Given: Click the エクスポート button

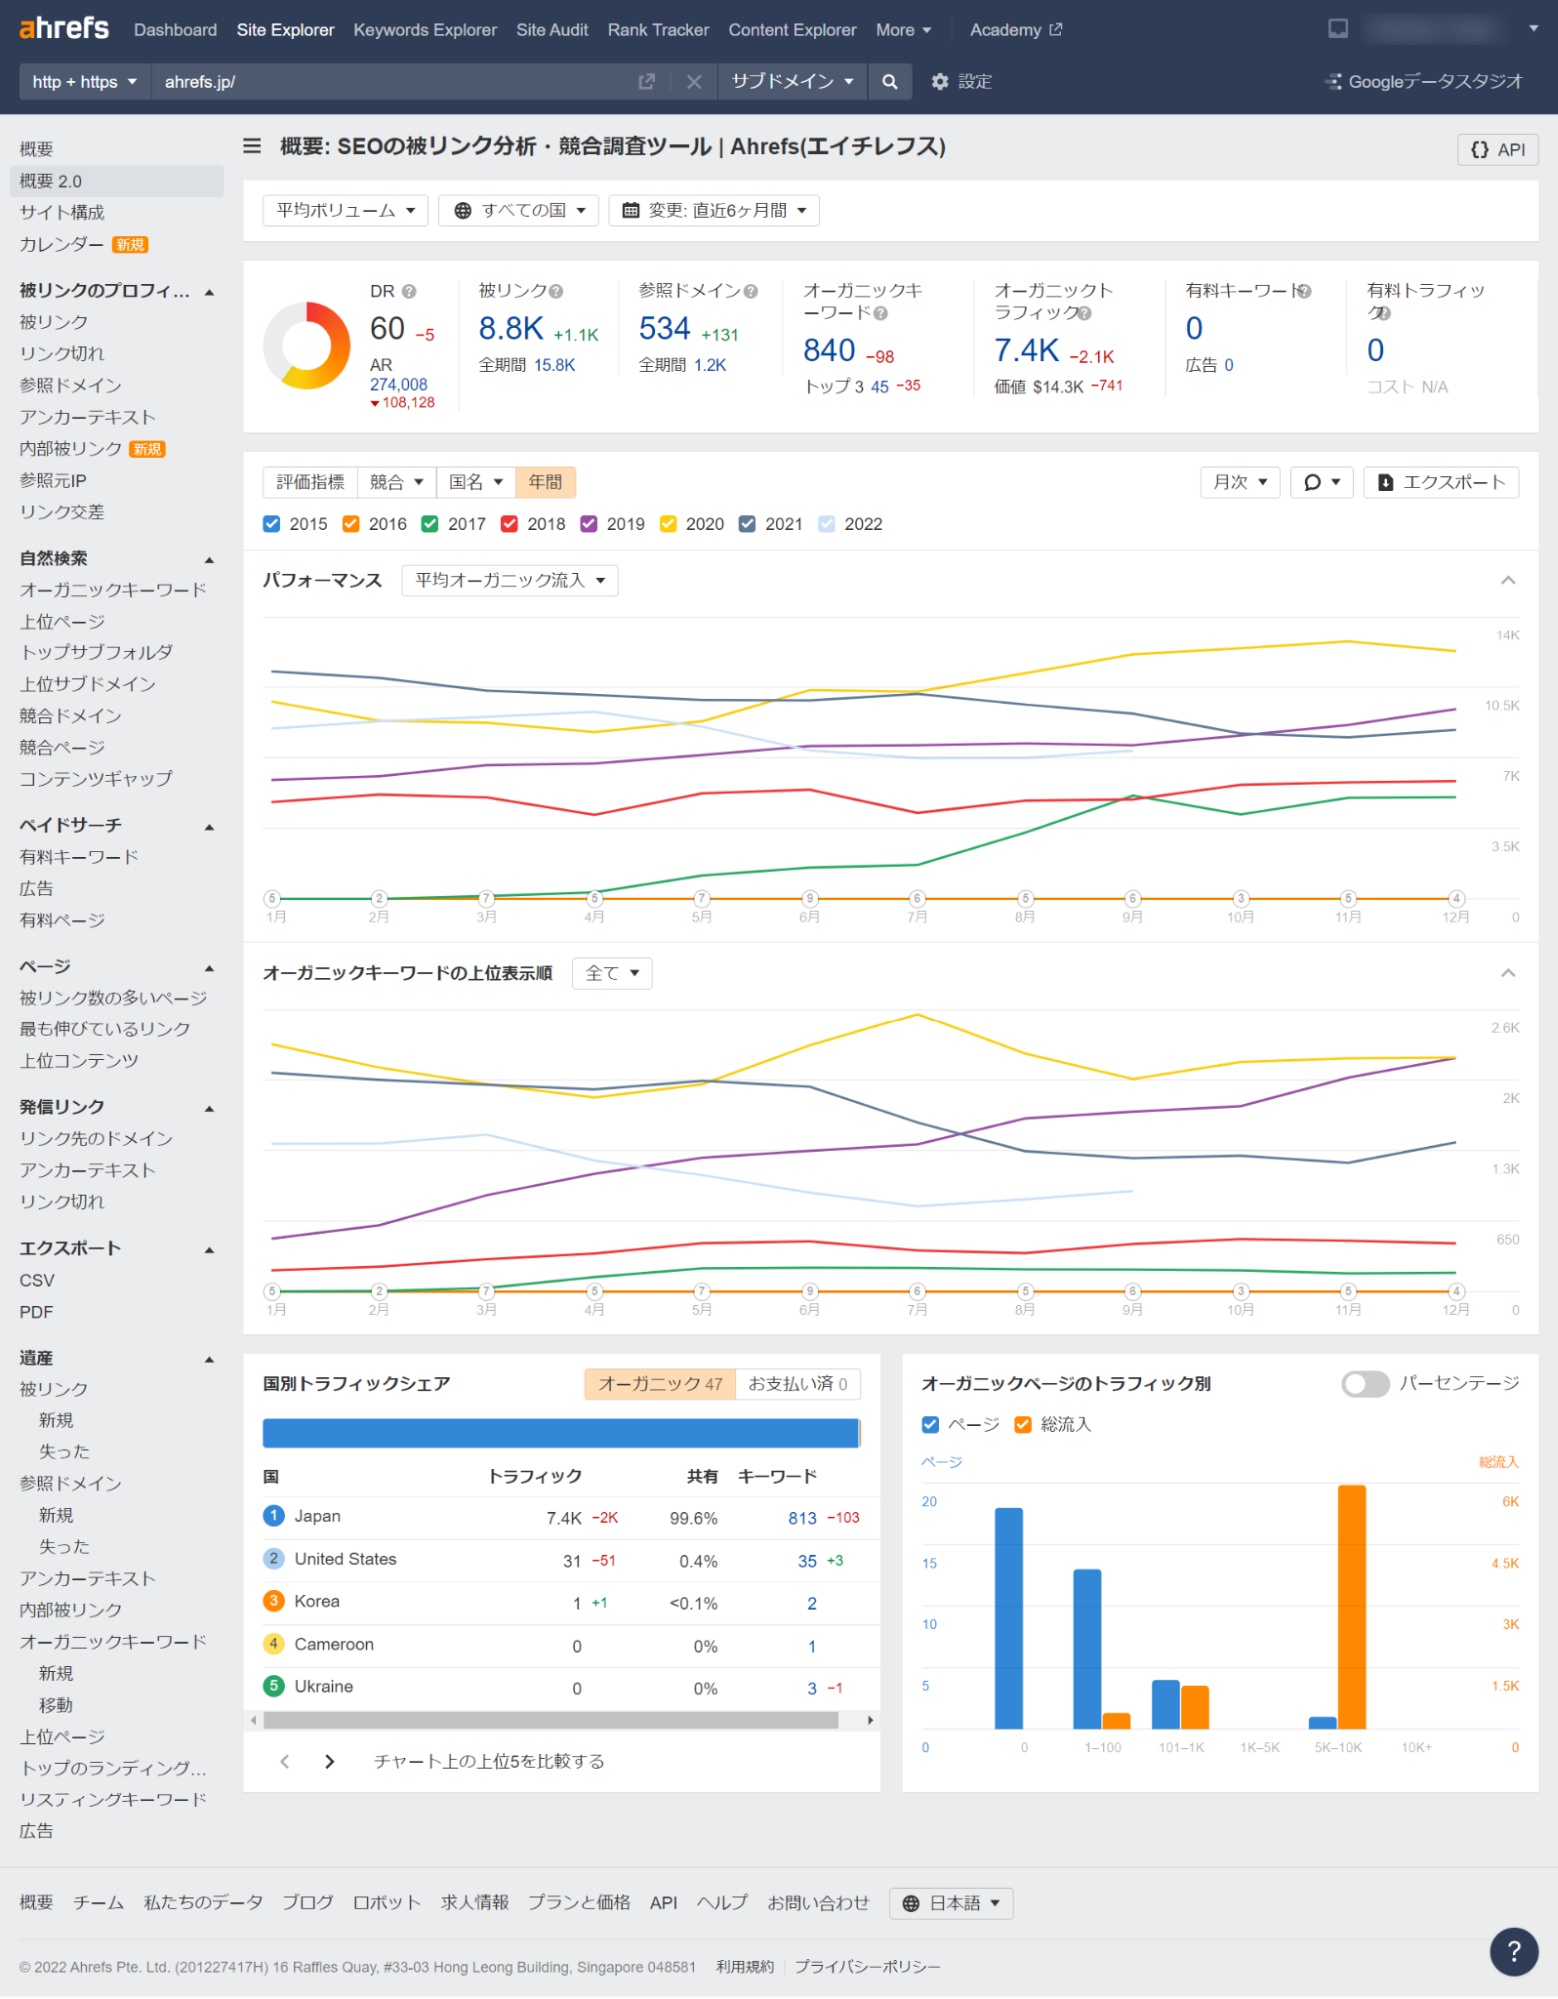Looking at the screenshot, I should click(1441, 482).
